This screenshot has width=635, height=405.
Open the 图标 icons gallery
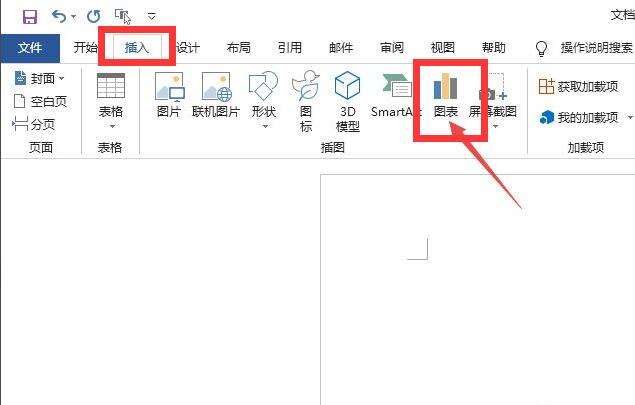coord(306,101)
